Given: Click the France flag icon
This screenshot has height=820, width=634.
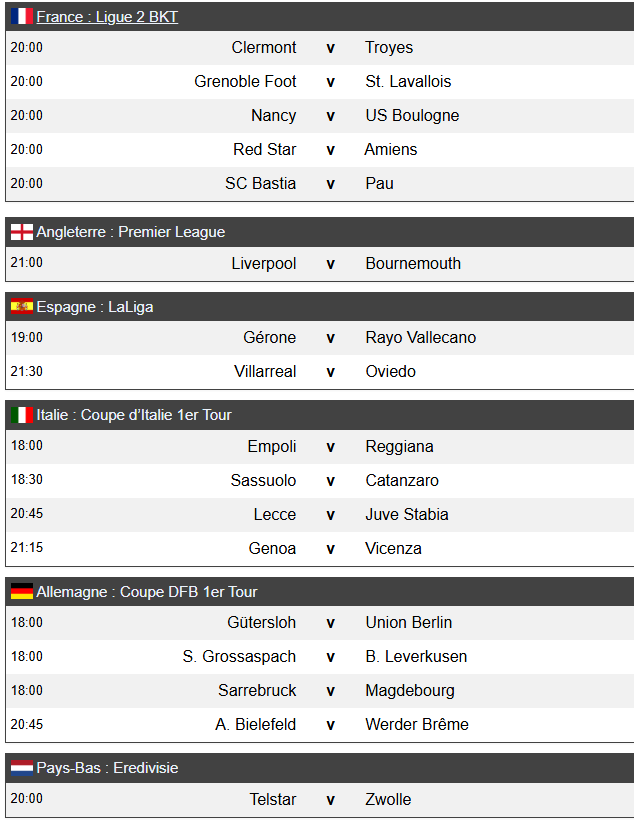Looking at the screenshot, I should 22,16.
